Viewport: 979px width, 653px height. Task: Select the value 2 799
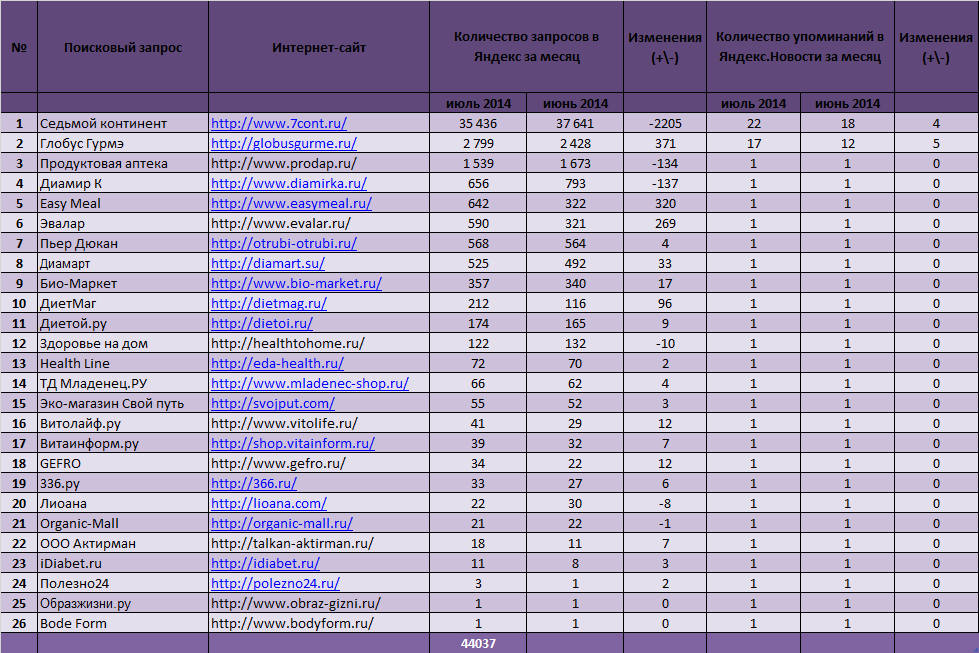[478, 144]
